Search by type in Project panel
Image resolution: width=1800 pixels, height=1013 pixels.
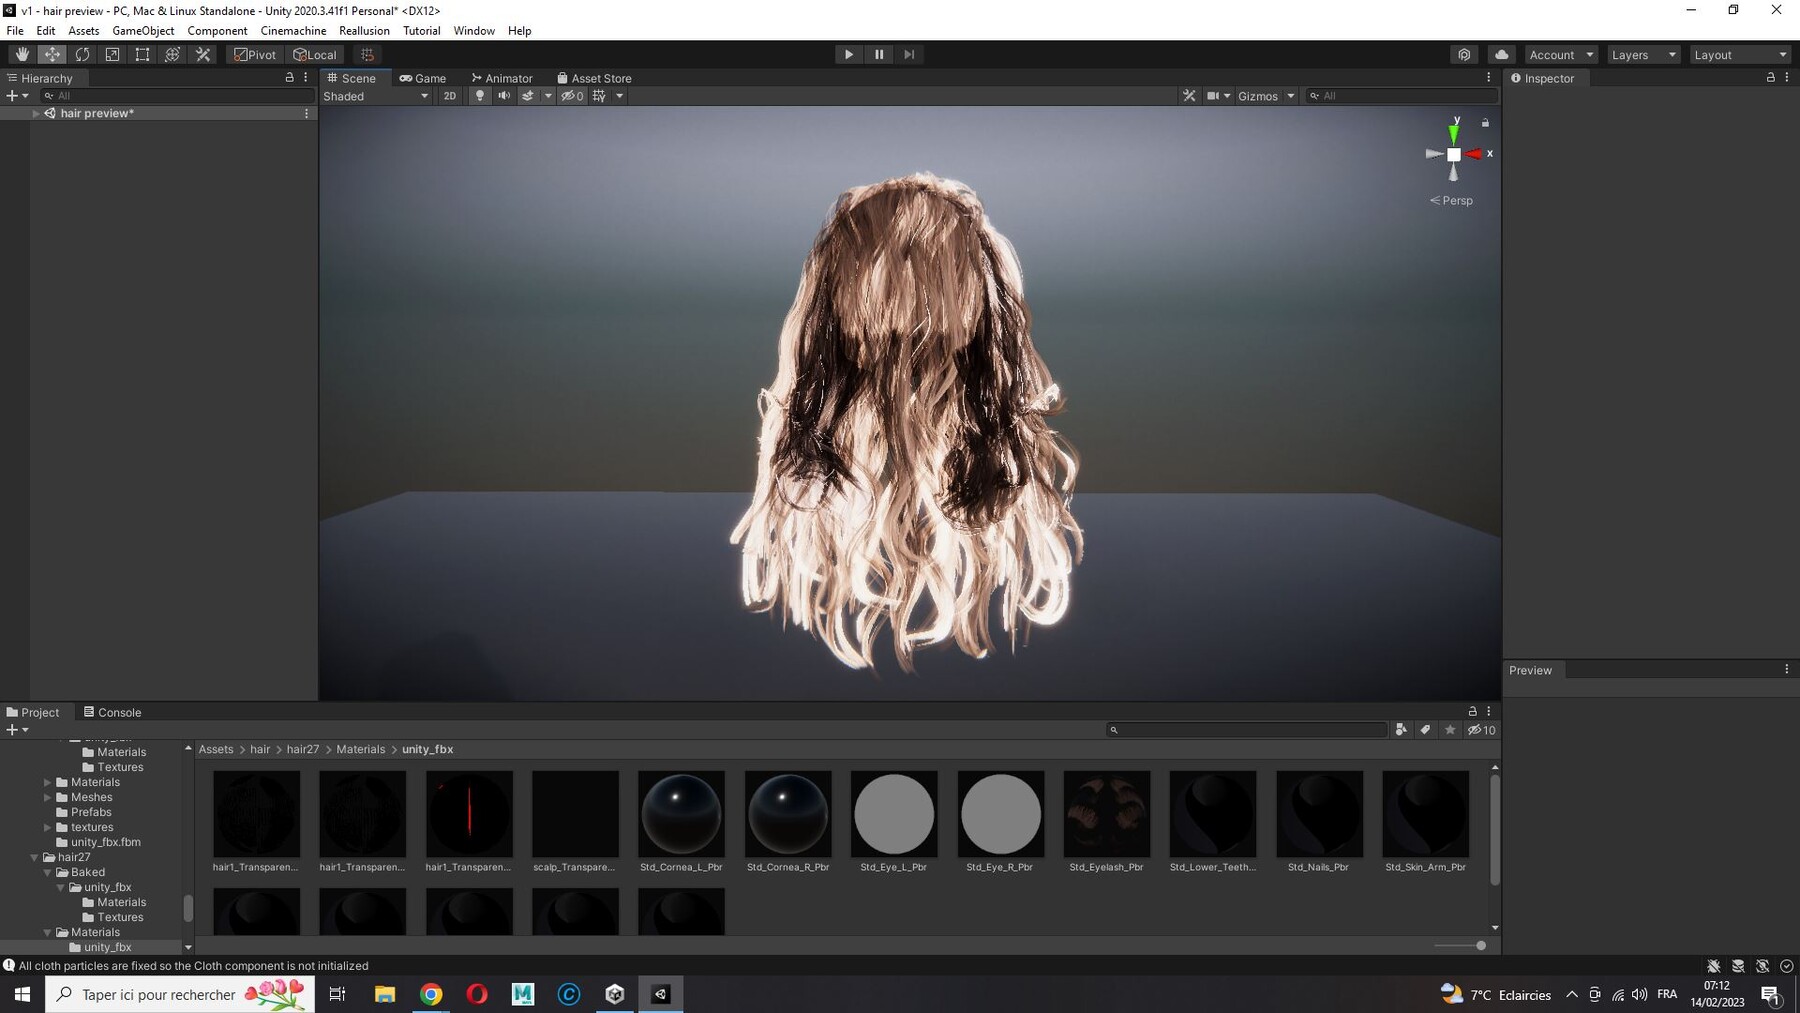point(1401,730)
